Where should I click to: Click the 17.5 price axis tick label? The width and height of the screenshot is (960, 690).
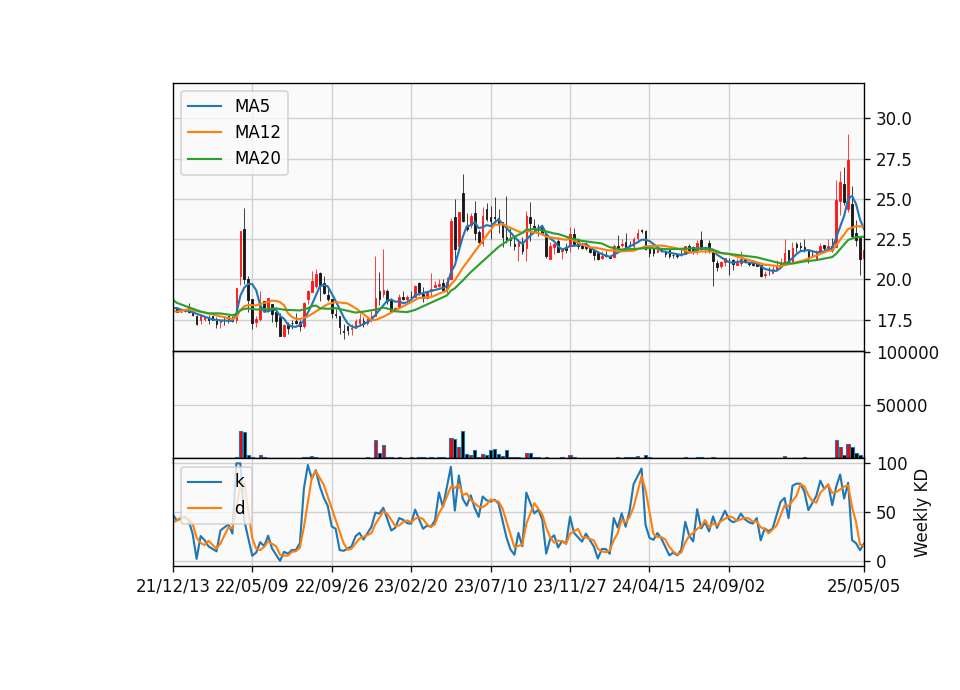click(x=893, y=321)
